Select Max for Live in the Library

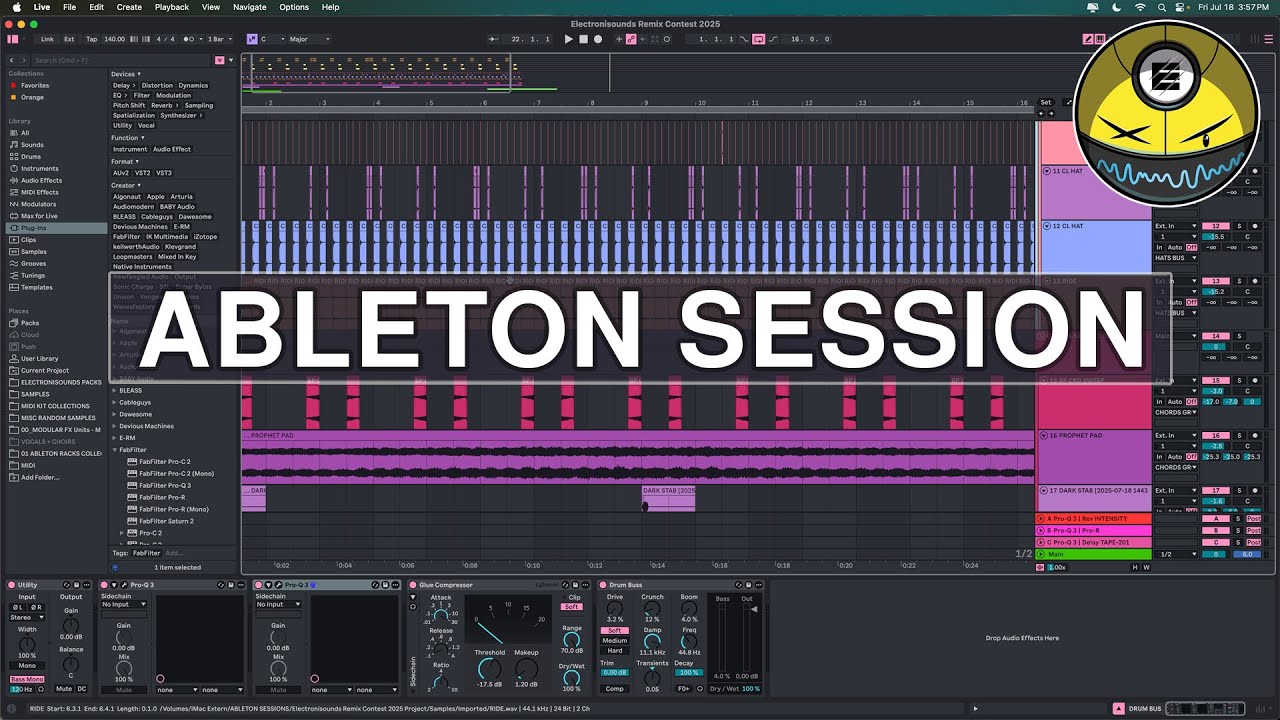(x=39, y=216)
